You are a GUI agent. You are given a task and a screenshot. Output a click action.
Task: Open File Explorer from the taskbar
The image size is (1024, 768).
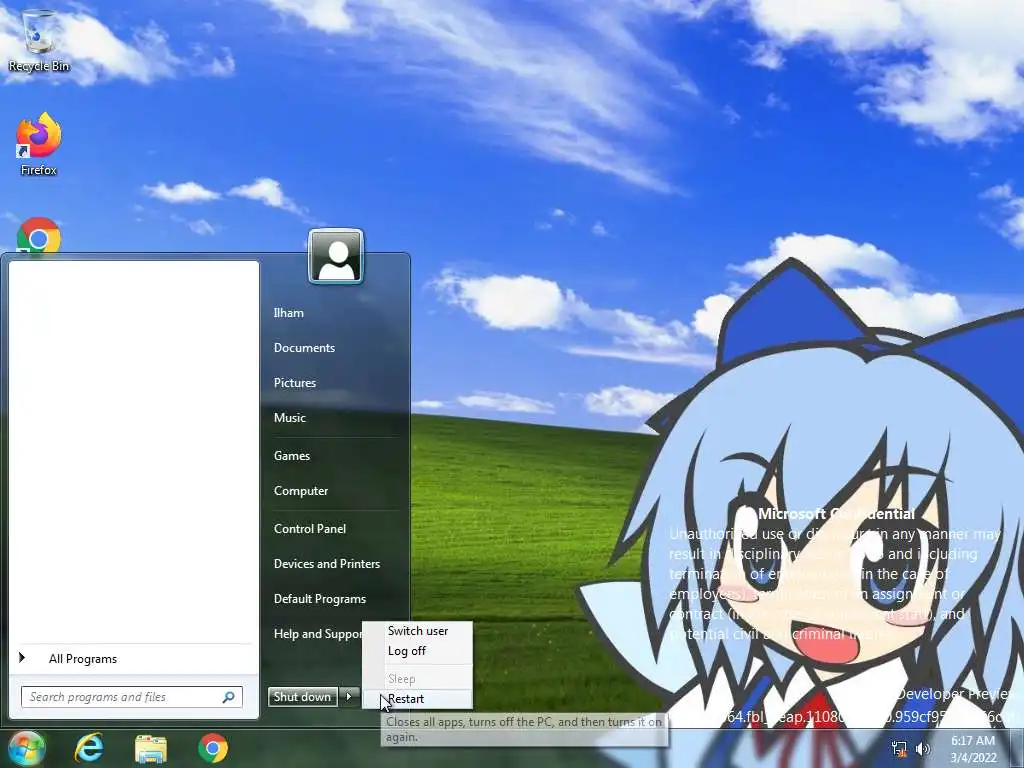click(x=151, y=748)
